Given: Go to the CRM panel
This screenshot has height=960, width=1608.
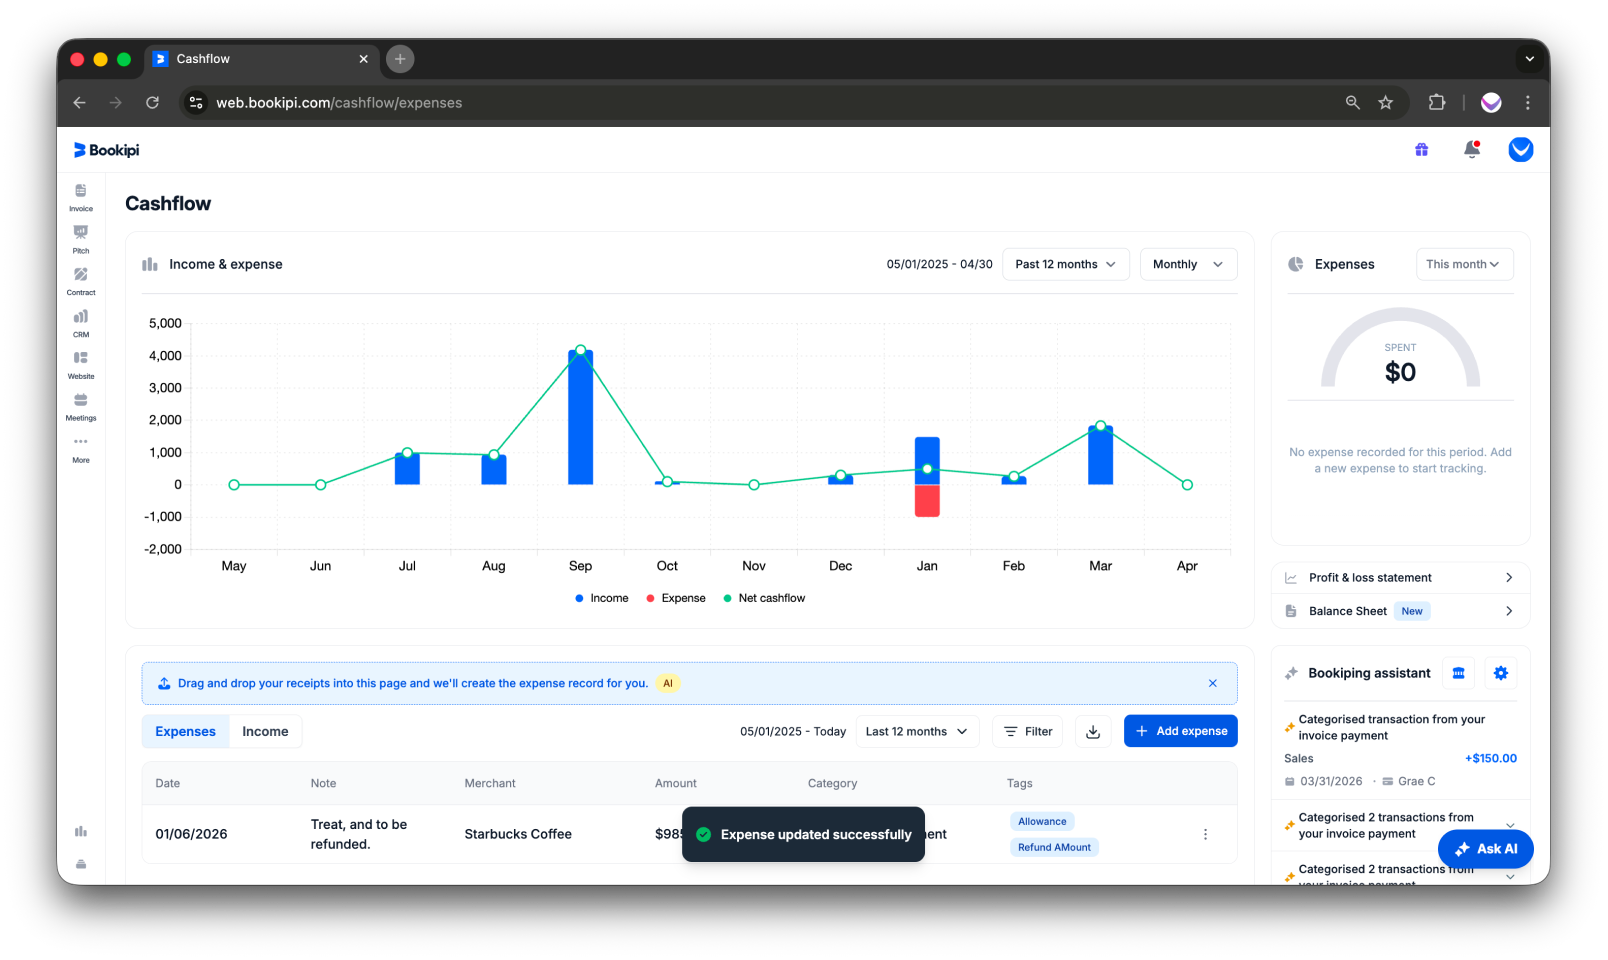Looking at the screenshot, I should (80, 322).
